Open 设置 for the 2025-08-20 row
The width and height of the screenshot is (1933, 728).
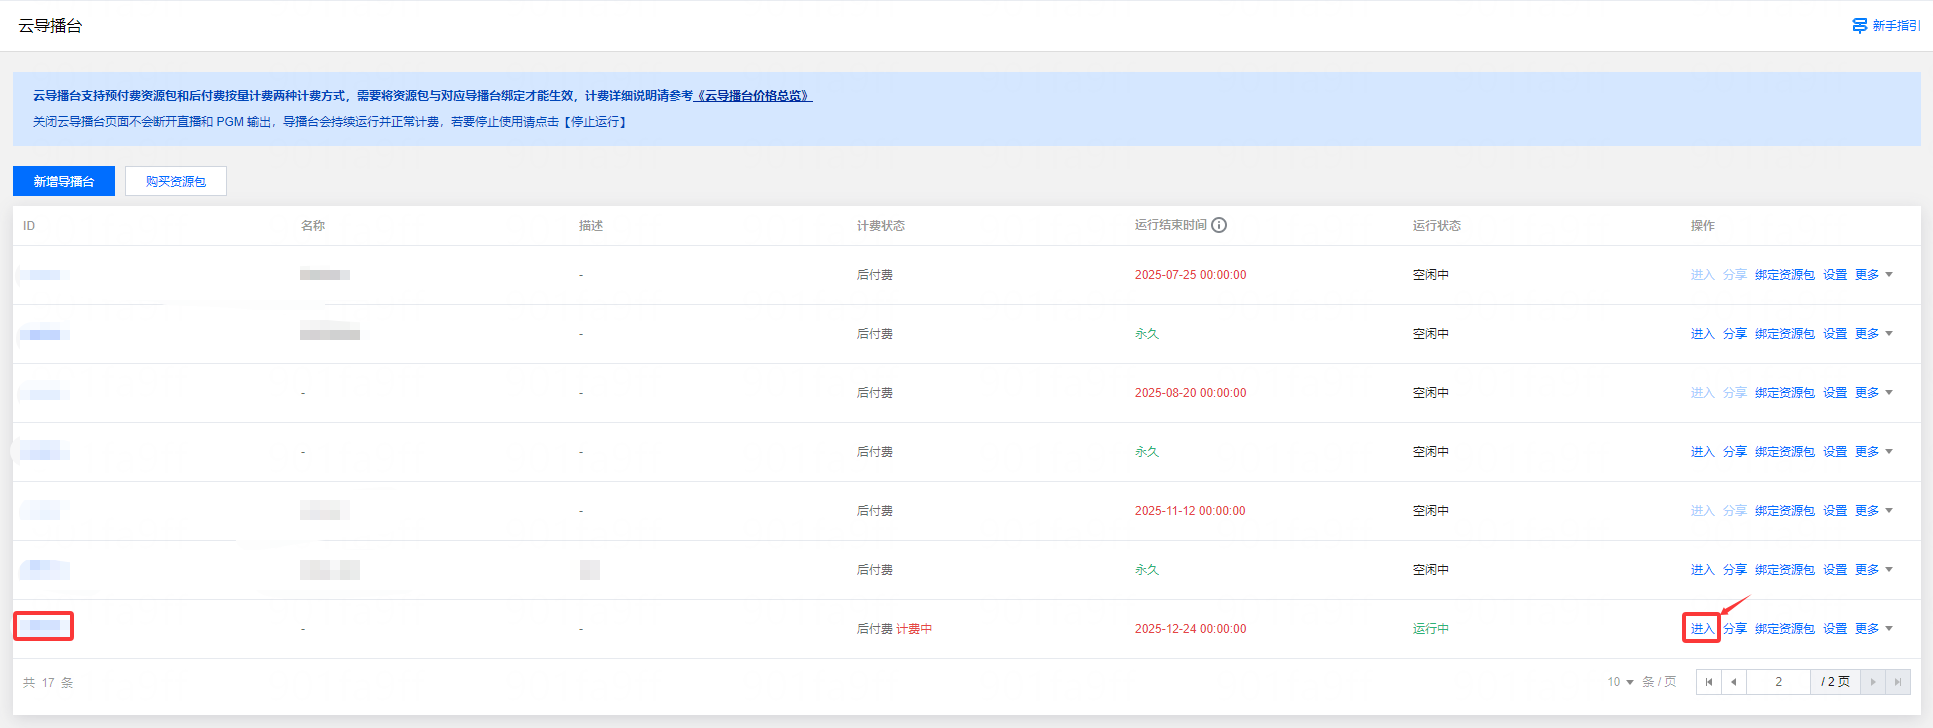click(1835, 393)
